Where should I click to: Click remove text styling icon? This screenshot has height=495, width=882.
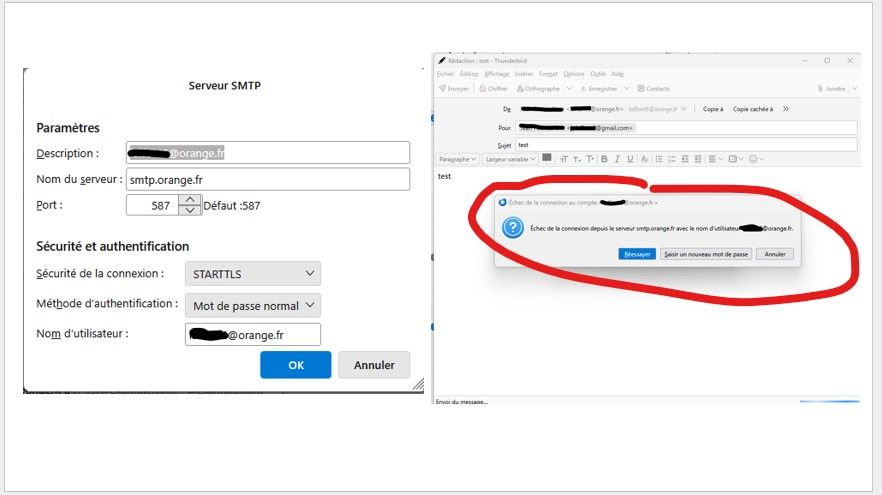pos(644,159)
